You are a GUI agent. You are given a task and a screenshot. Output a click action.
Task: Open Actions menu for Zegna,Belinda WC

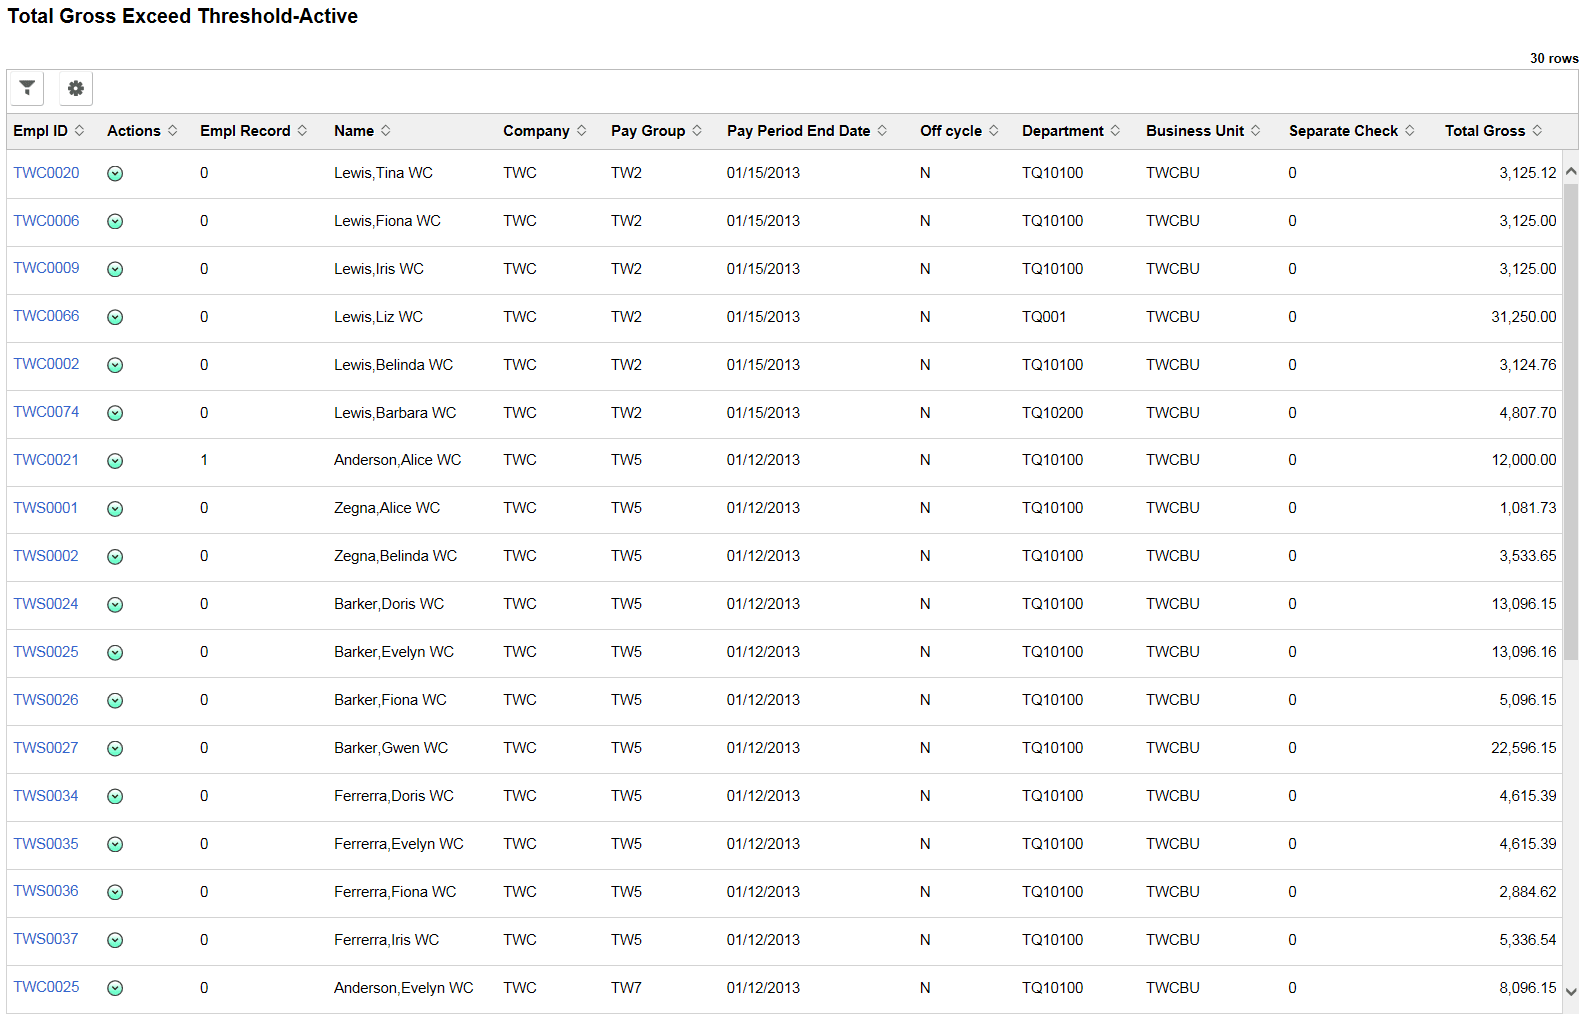pyautogui.click(x=115, y=557)
